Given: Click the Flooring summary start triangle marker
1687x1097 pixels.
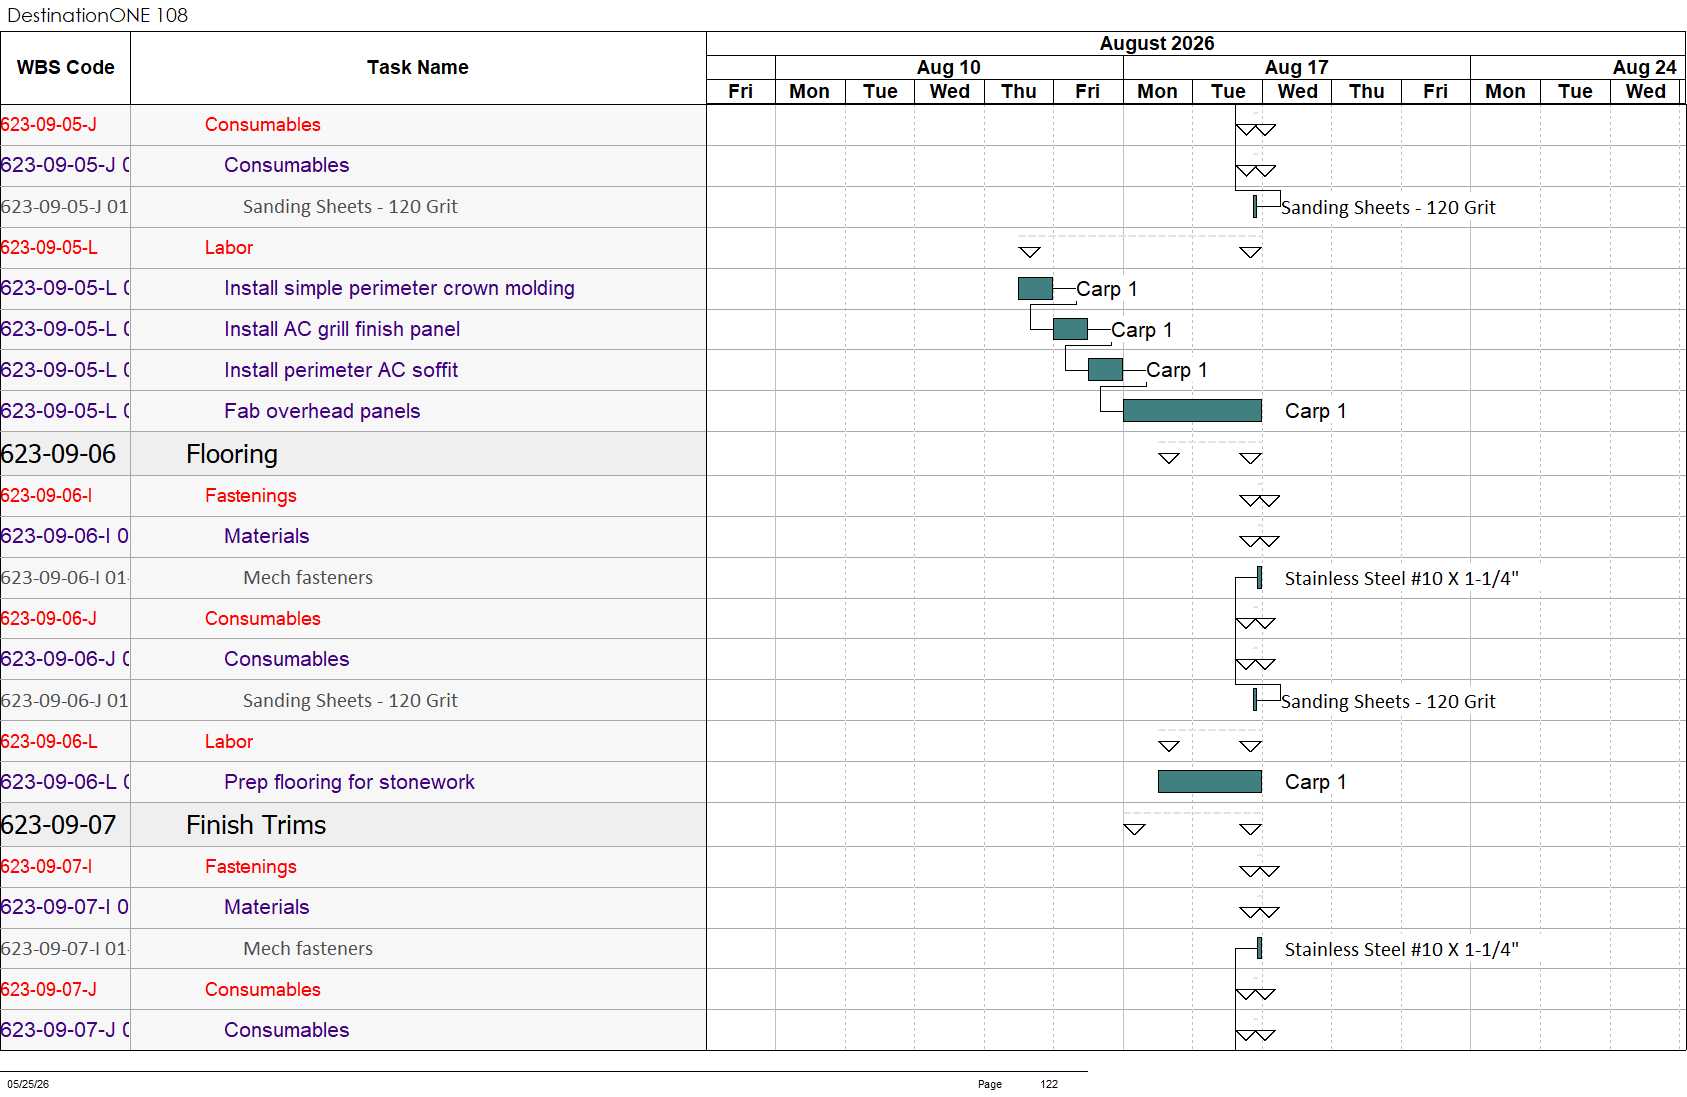Looking at the screenshot, I should tap(1169, 458).
